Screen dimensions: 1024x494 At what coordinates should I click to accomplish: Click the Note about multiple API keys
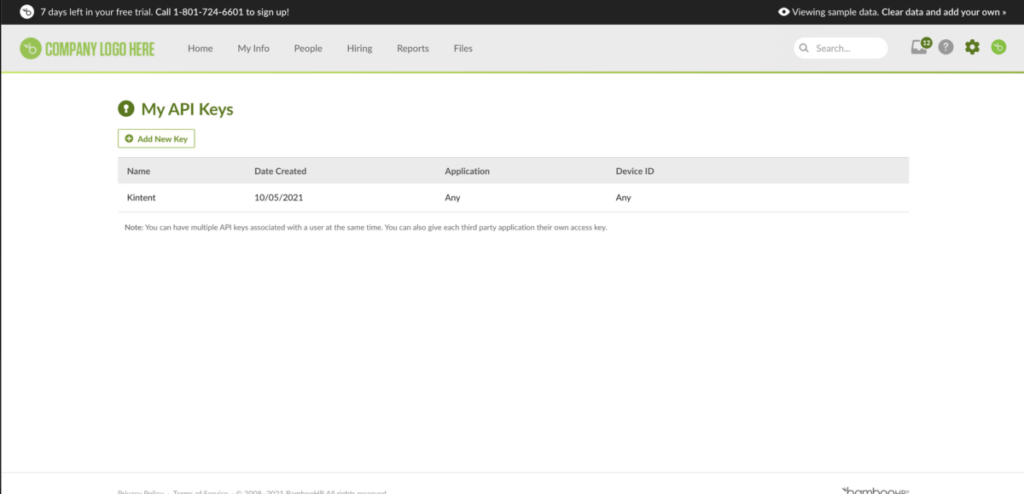366,228
